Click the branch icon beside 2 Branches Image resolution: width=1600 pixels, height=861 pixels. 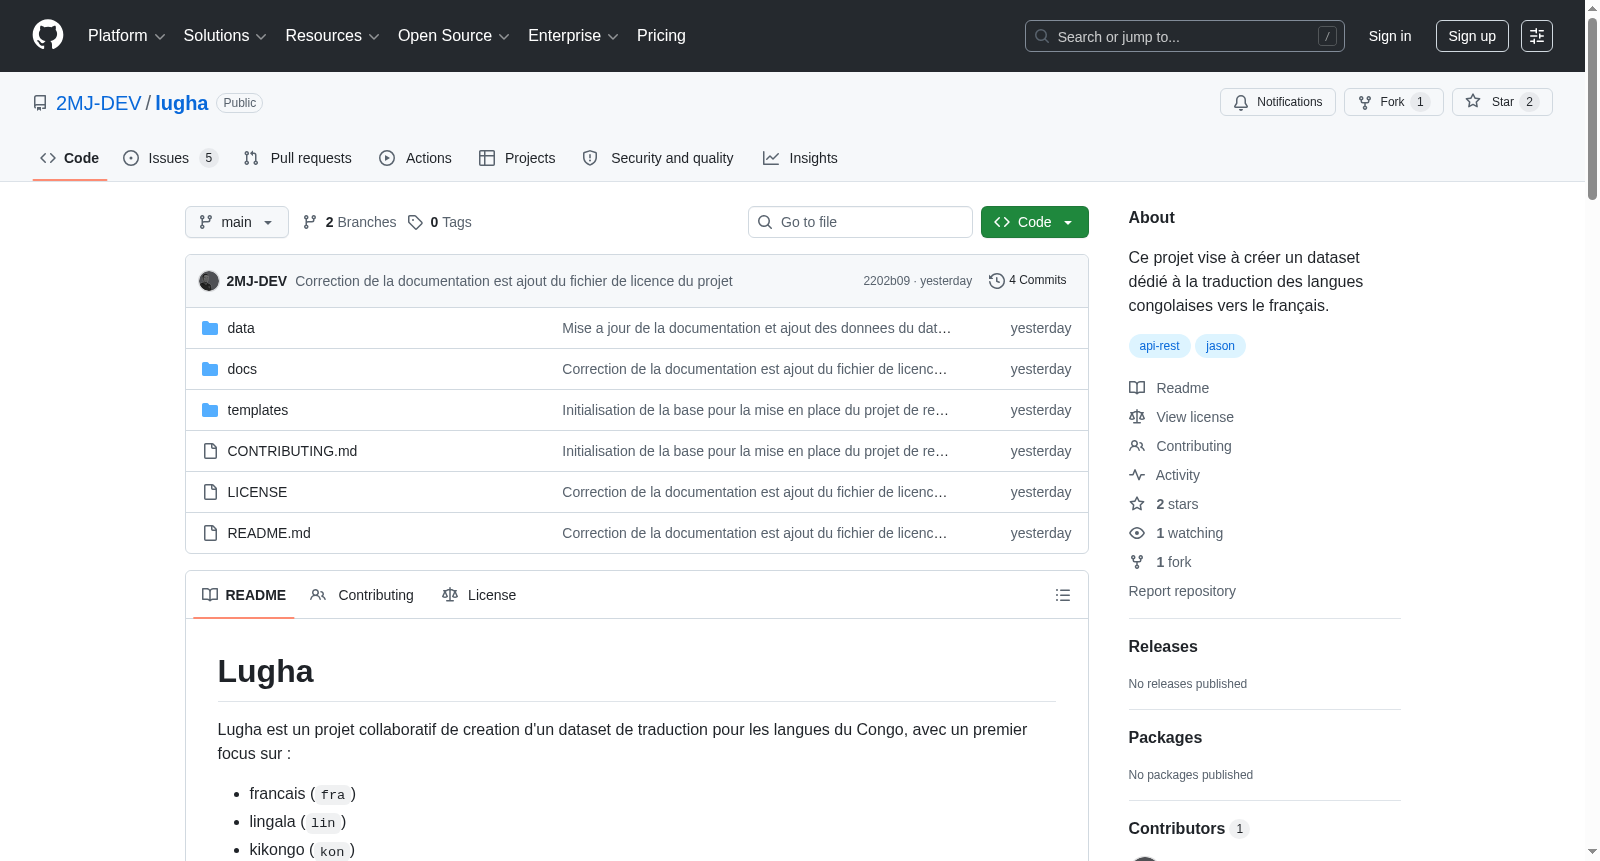pyautogui.click(x=310, y=222)
